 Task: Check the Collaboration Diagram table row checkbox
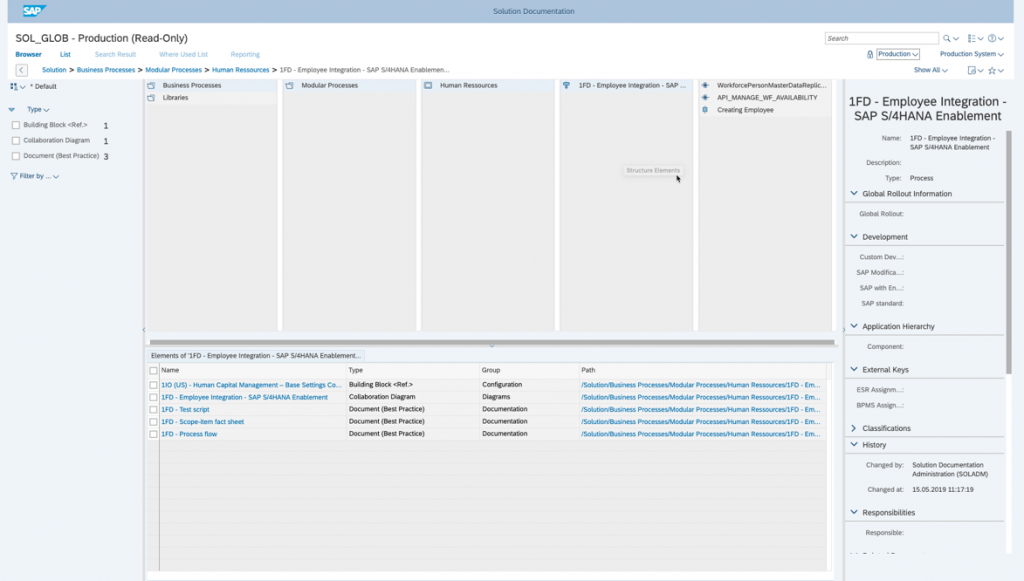click(x=153, y=397)
